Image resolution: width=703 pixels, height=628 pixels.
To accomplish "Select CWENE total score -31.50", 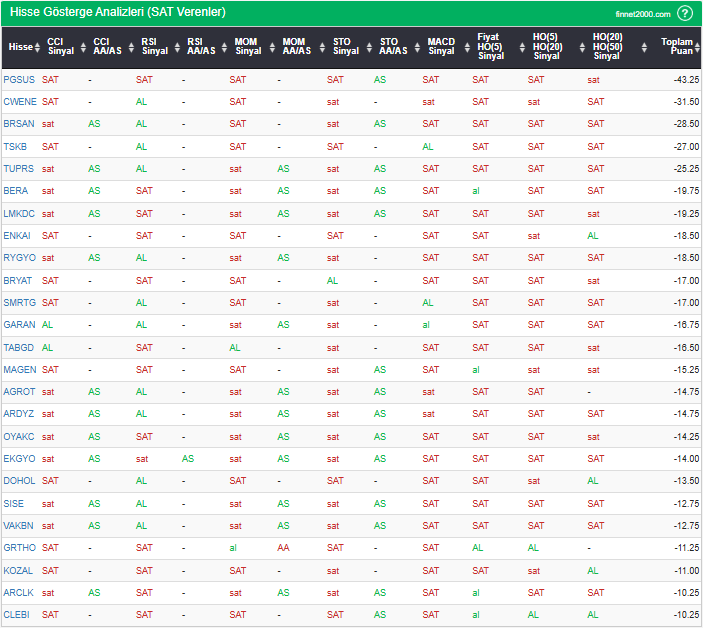I will coord(686,102).
